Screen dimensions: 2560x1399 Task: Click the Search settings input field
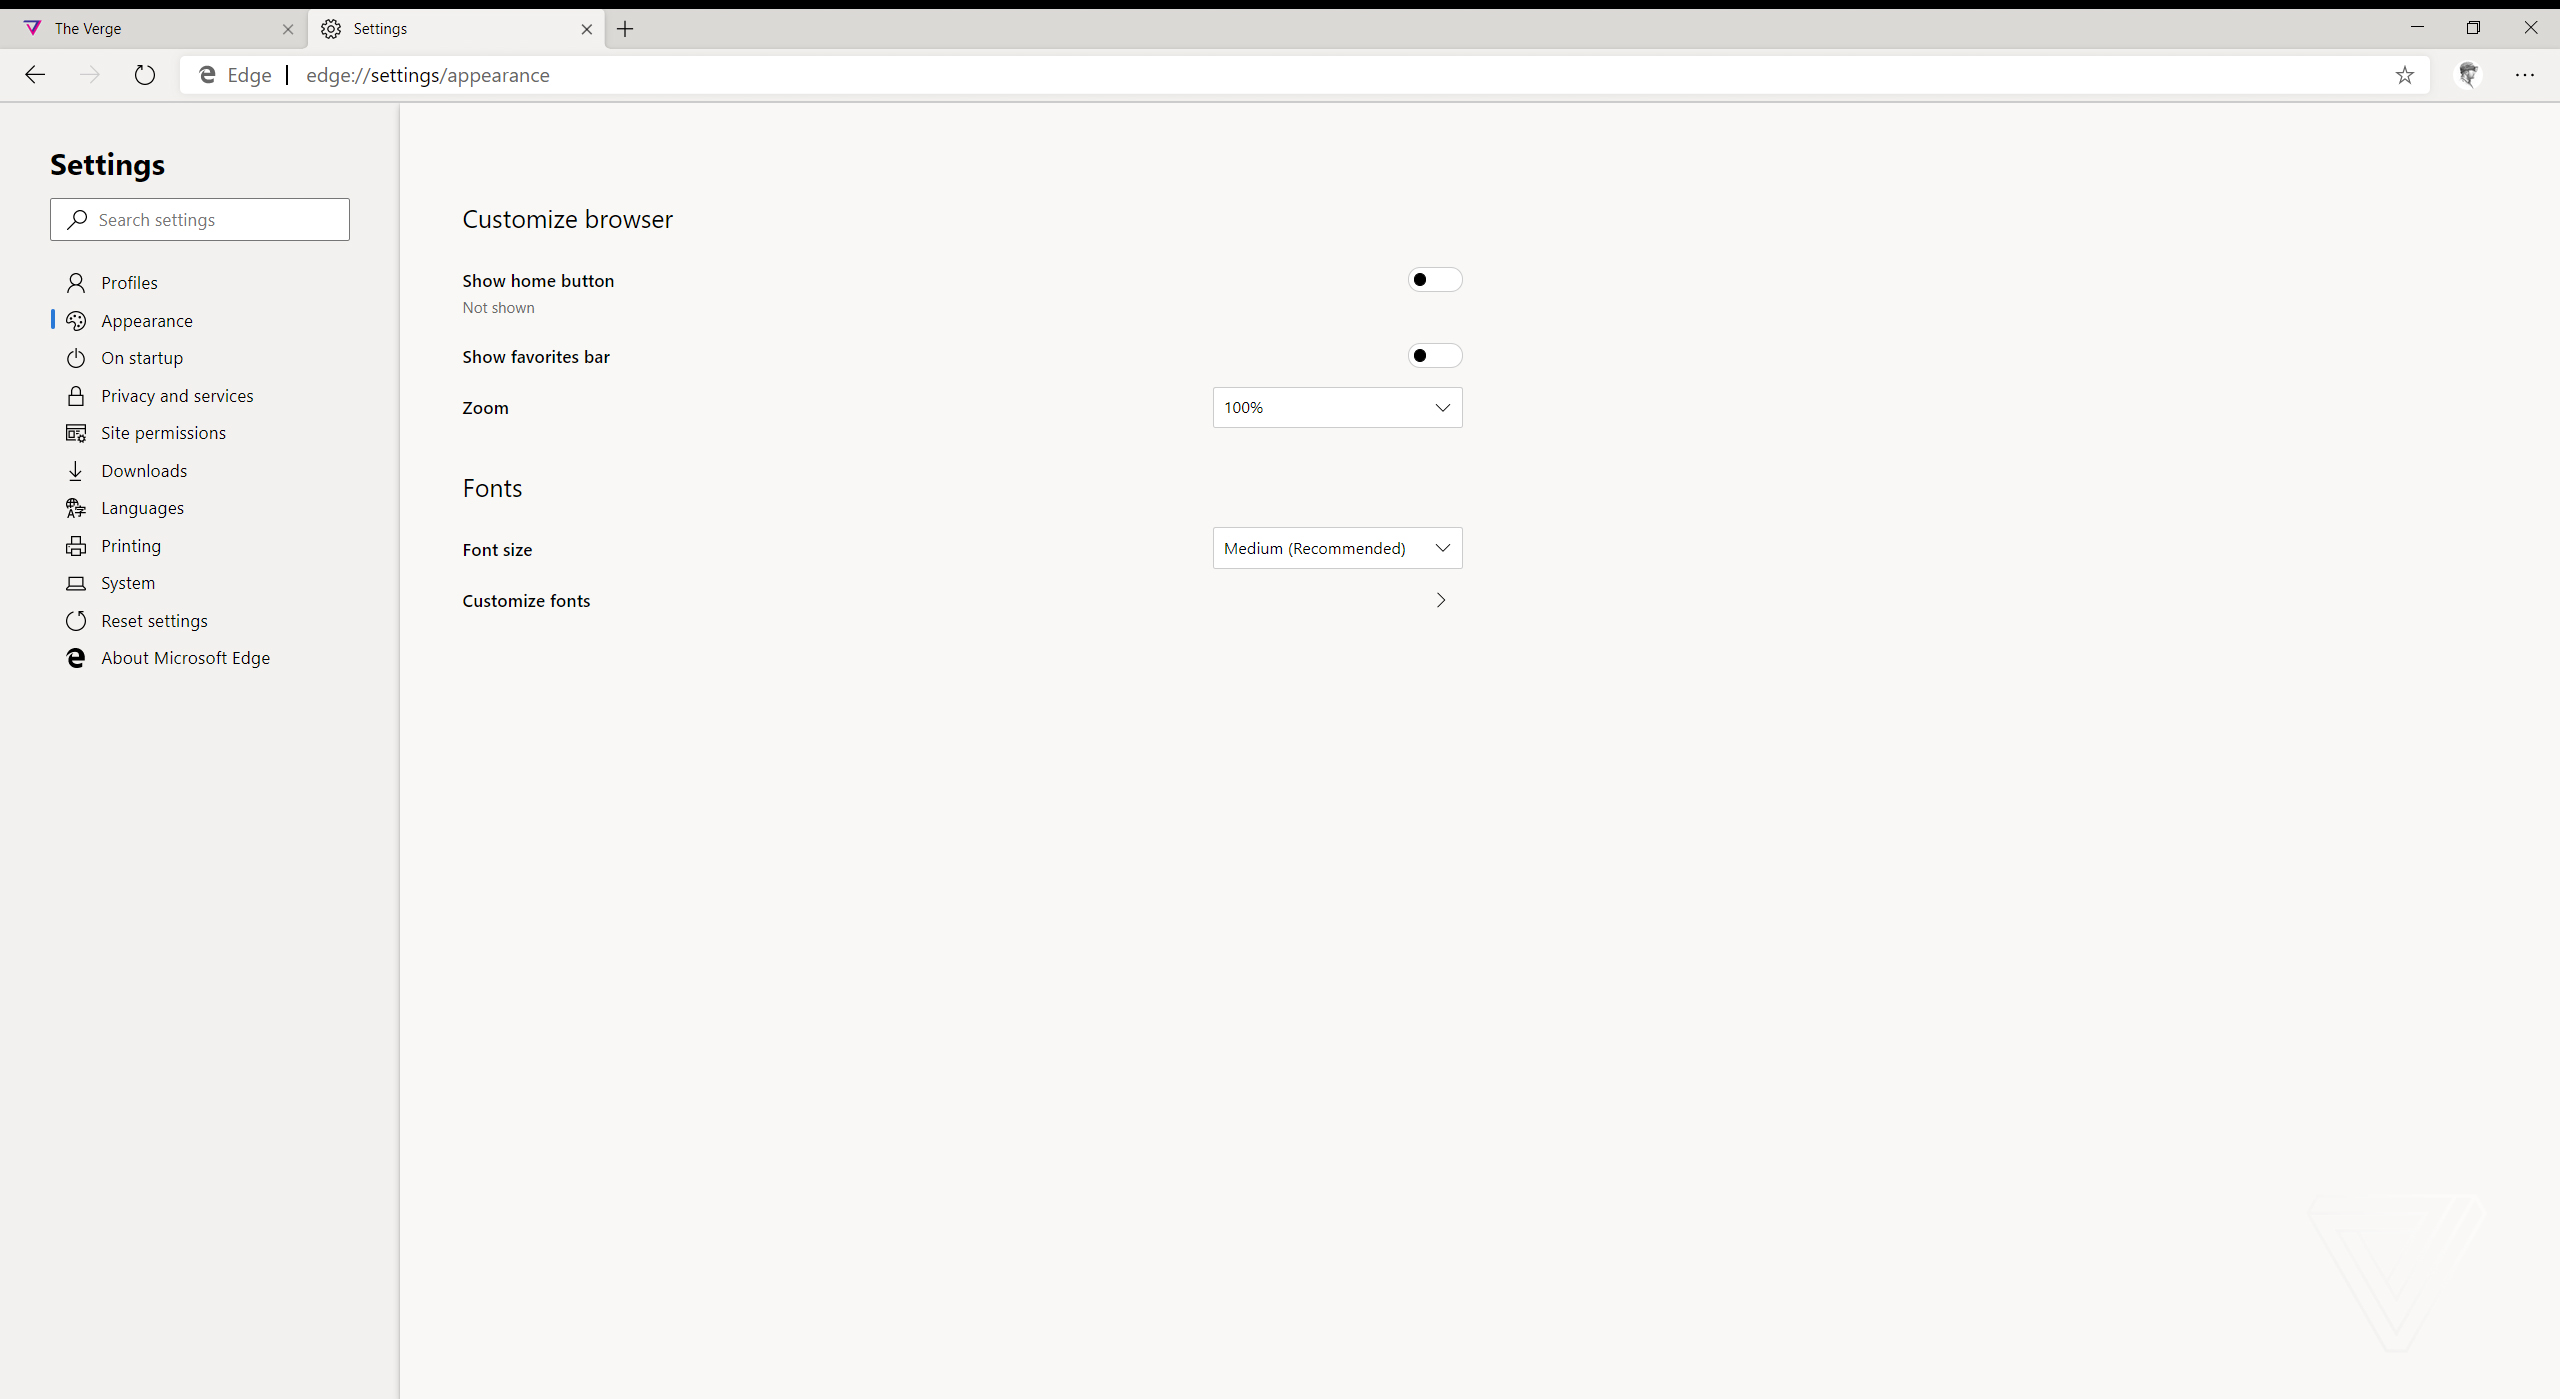(x=198, y=219)
